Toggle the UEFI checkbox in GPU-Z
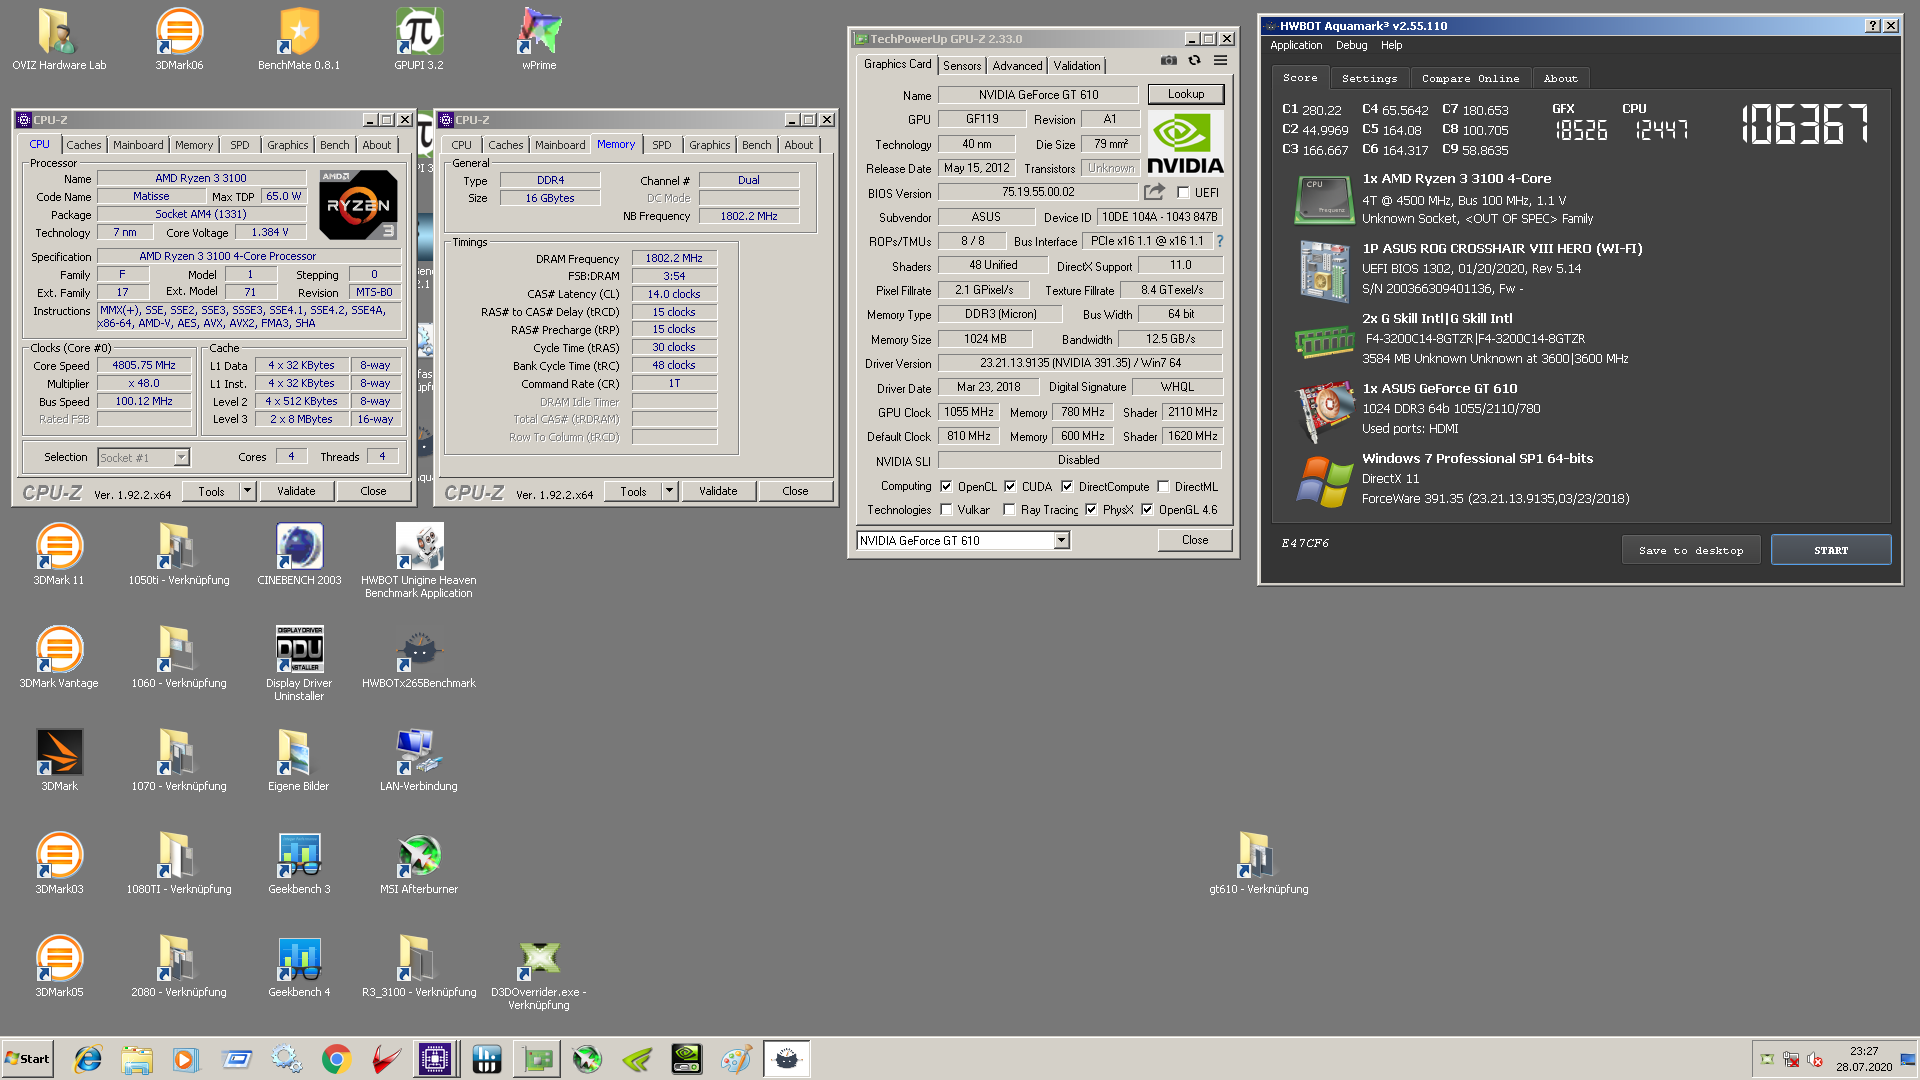 [1183, 193]
